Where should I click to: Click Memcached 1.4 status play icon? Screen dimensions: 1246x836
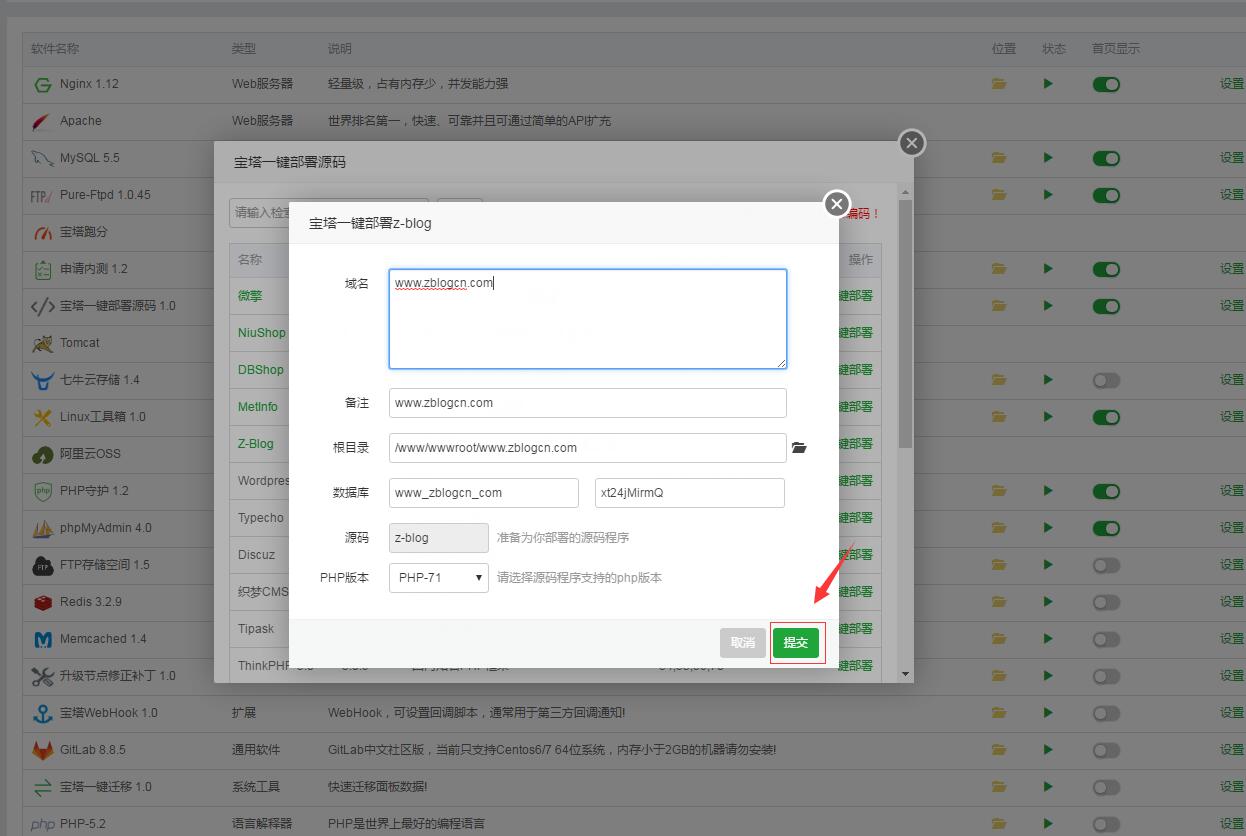[x=1048, y=639]
